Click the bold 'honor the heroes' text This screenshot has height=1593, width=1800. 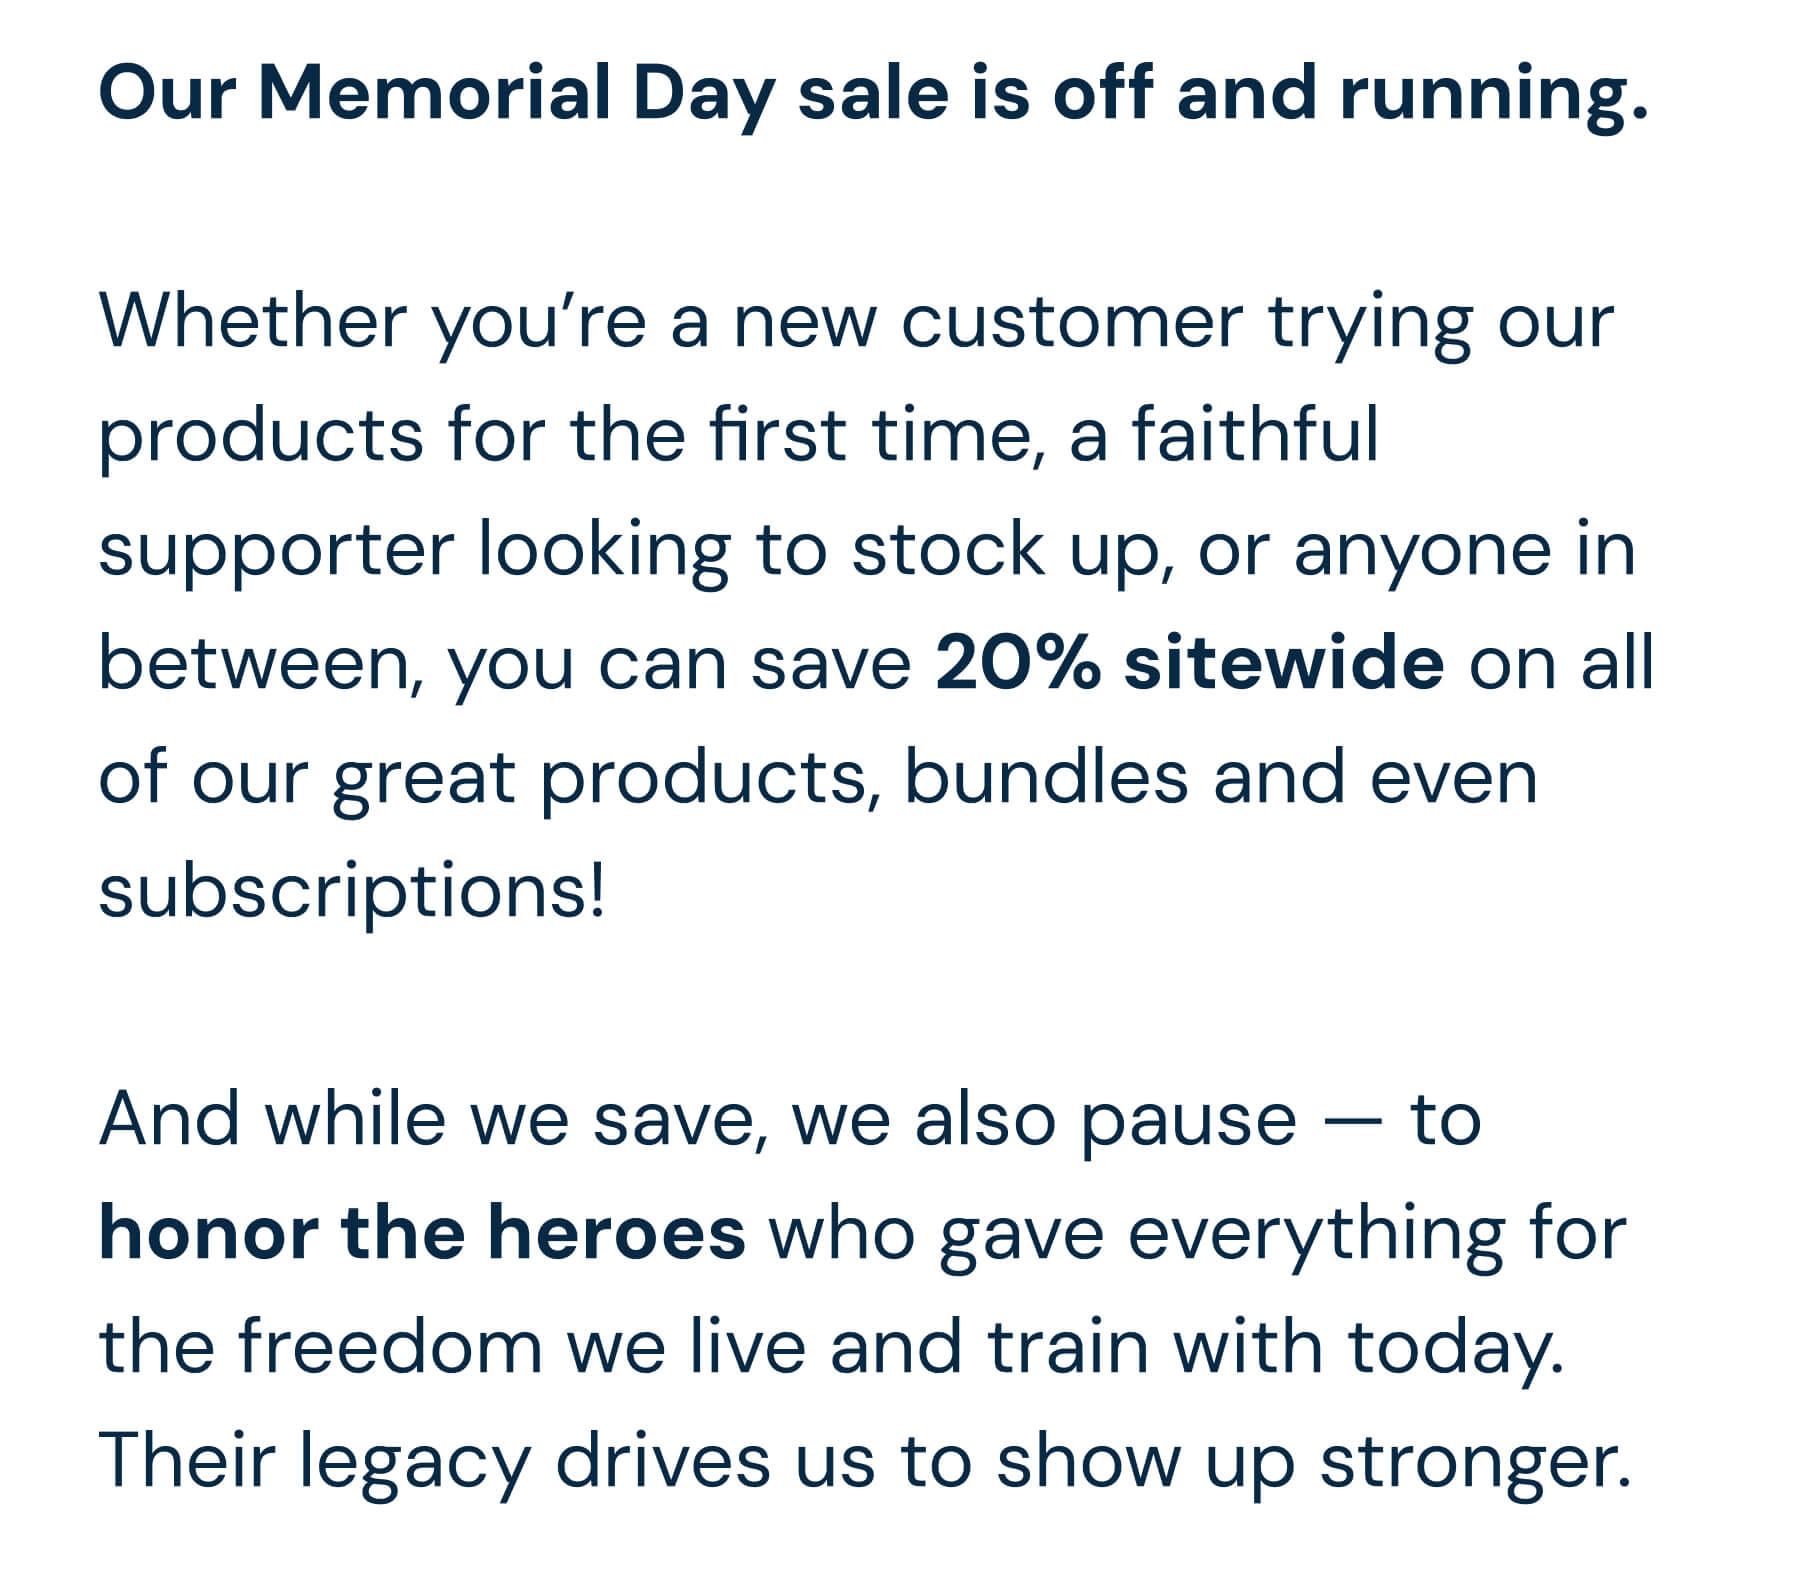(x=422, y=1232)
